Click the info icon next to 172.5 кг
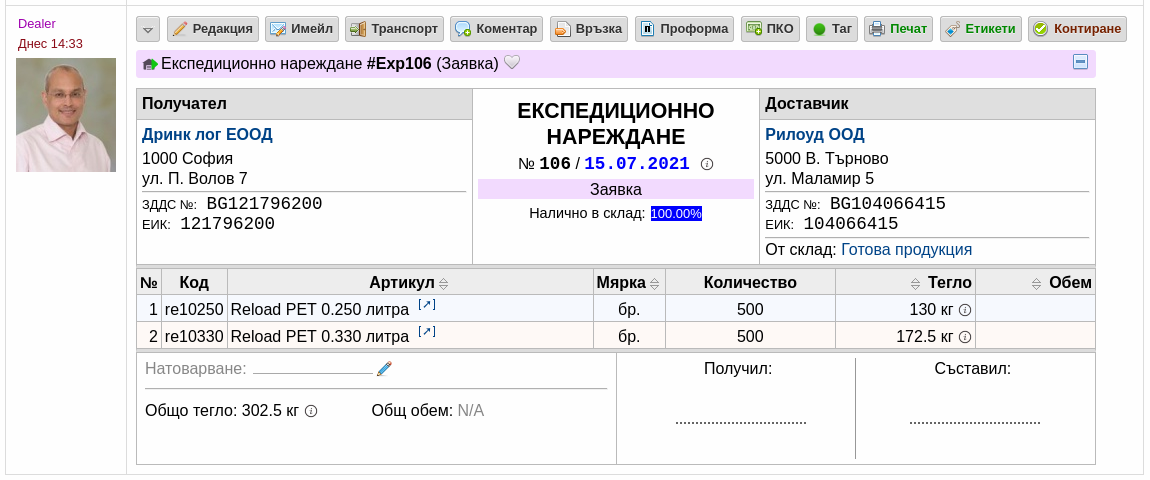 click(x=965, y=337)
